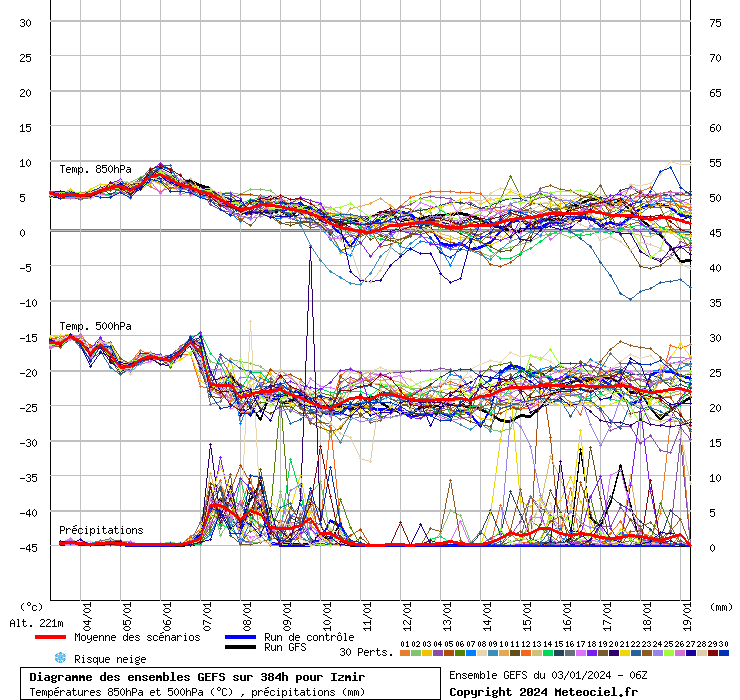
Task: Click the Temp. 500hPa chart label
Action: tap(95, 326)
